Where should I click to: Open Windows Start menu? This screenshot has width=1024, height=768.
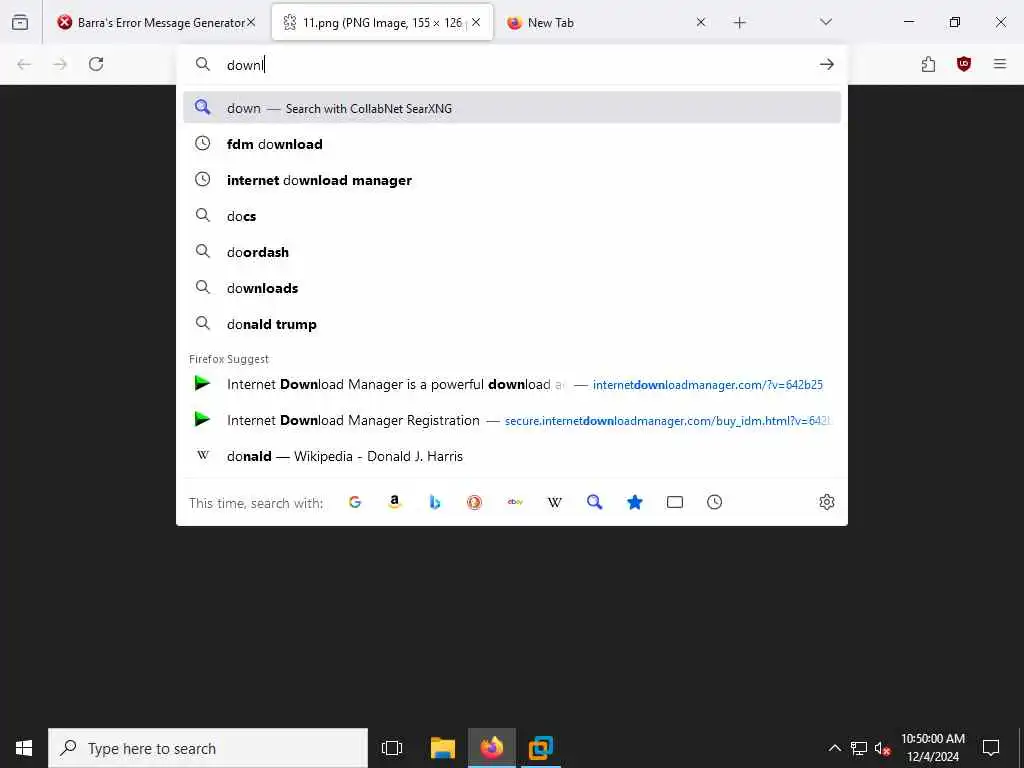click(24, 748)
